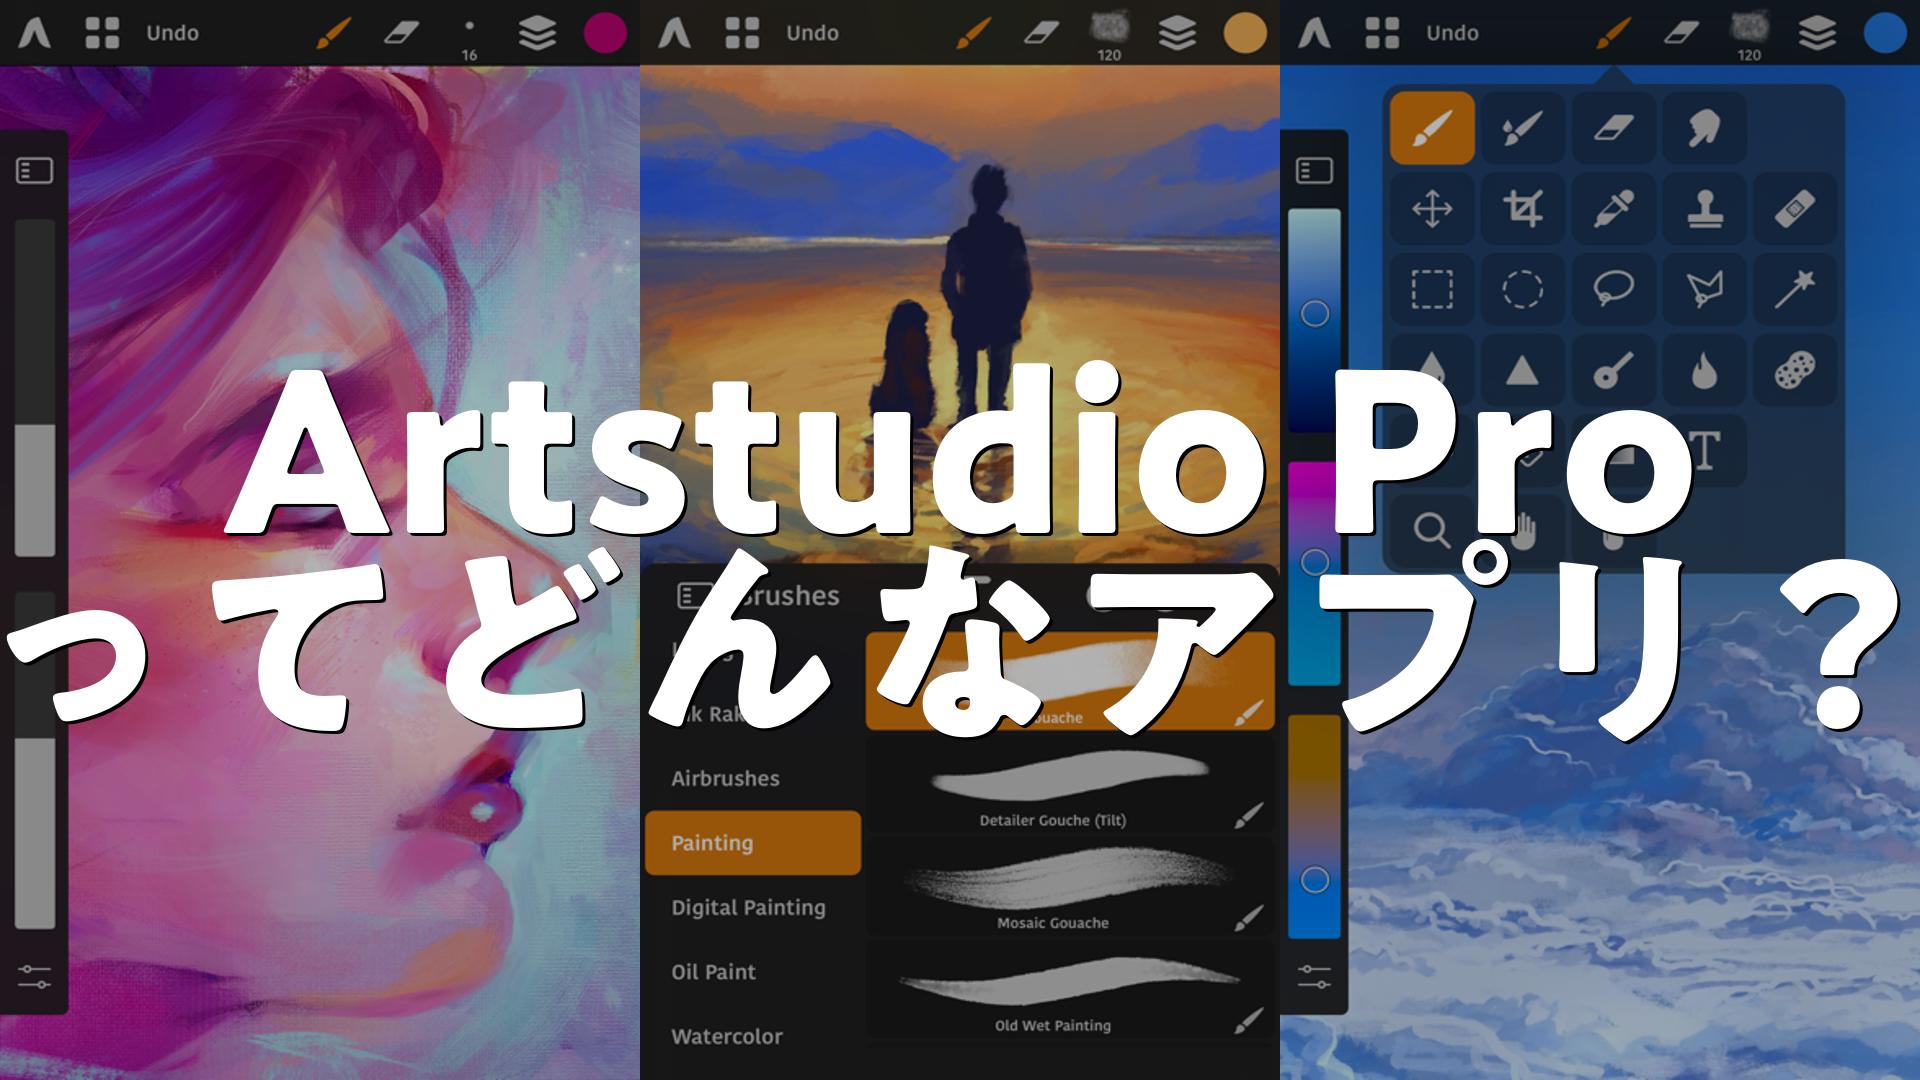The width and height of the screenshot is (1920, 1080).
Task: Select the Magic wand tool
Action: pos(1795,290)
